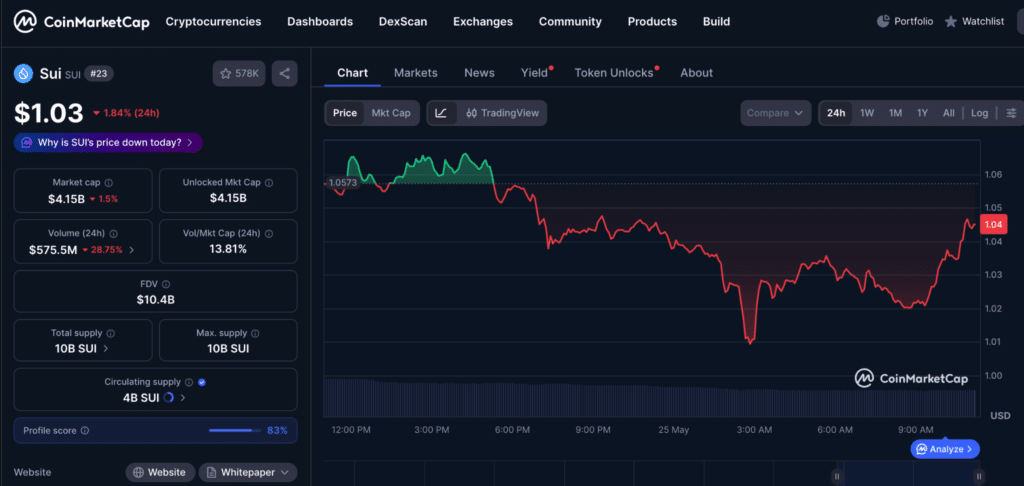Click Unlocked Mkt Cap info icon
This screenshot has width=1024, height=486.
click(269, 184)
